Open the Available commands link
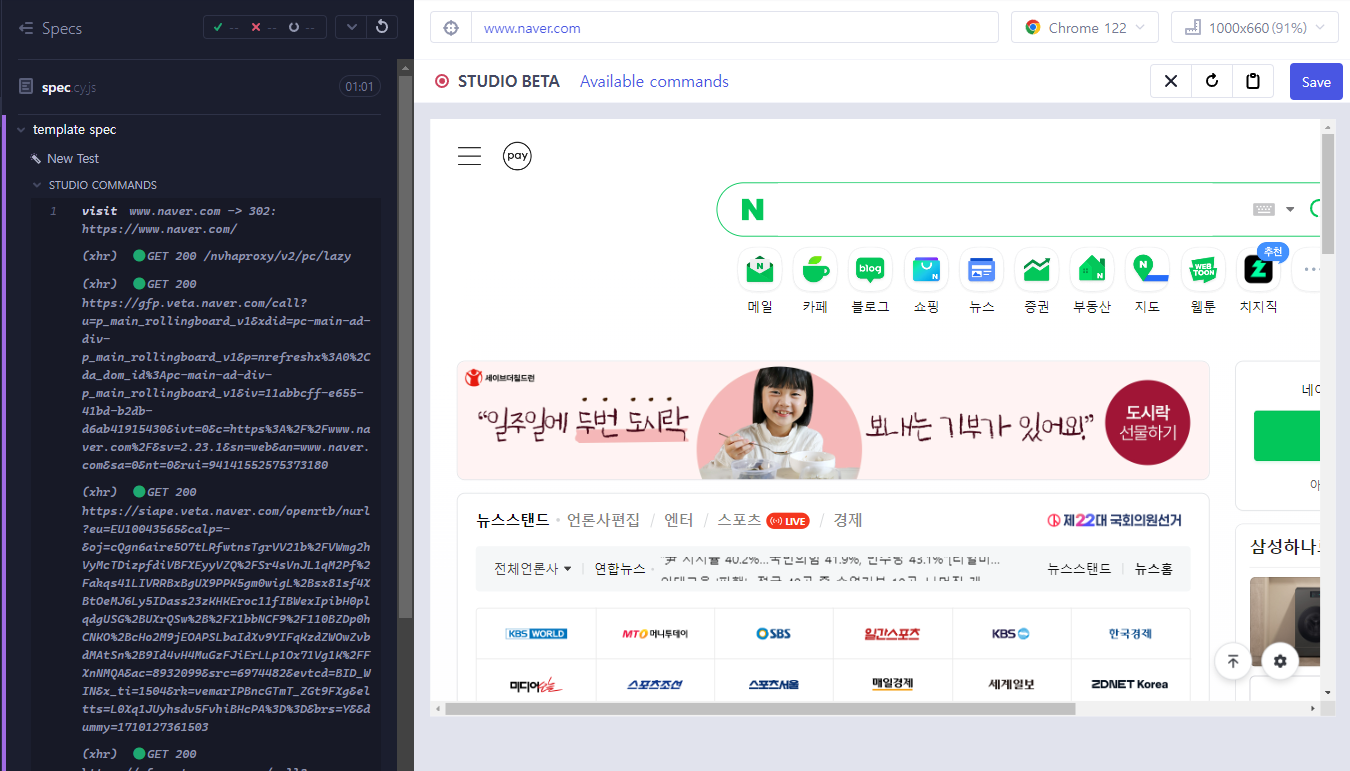 654,81
